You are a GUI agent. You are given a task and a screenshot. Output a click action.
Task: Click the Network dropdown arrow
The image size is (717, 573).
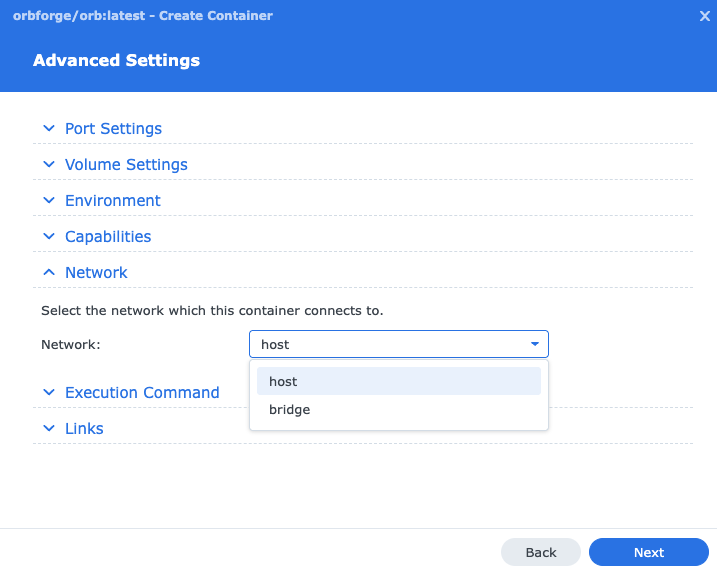click(535, 344)
